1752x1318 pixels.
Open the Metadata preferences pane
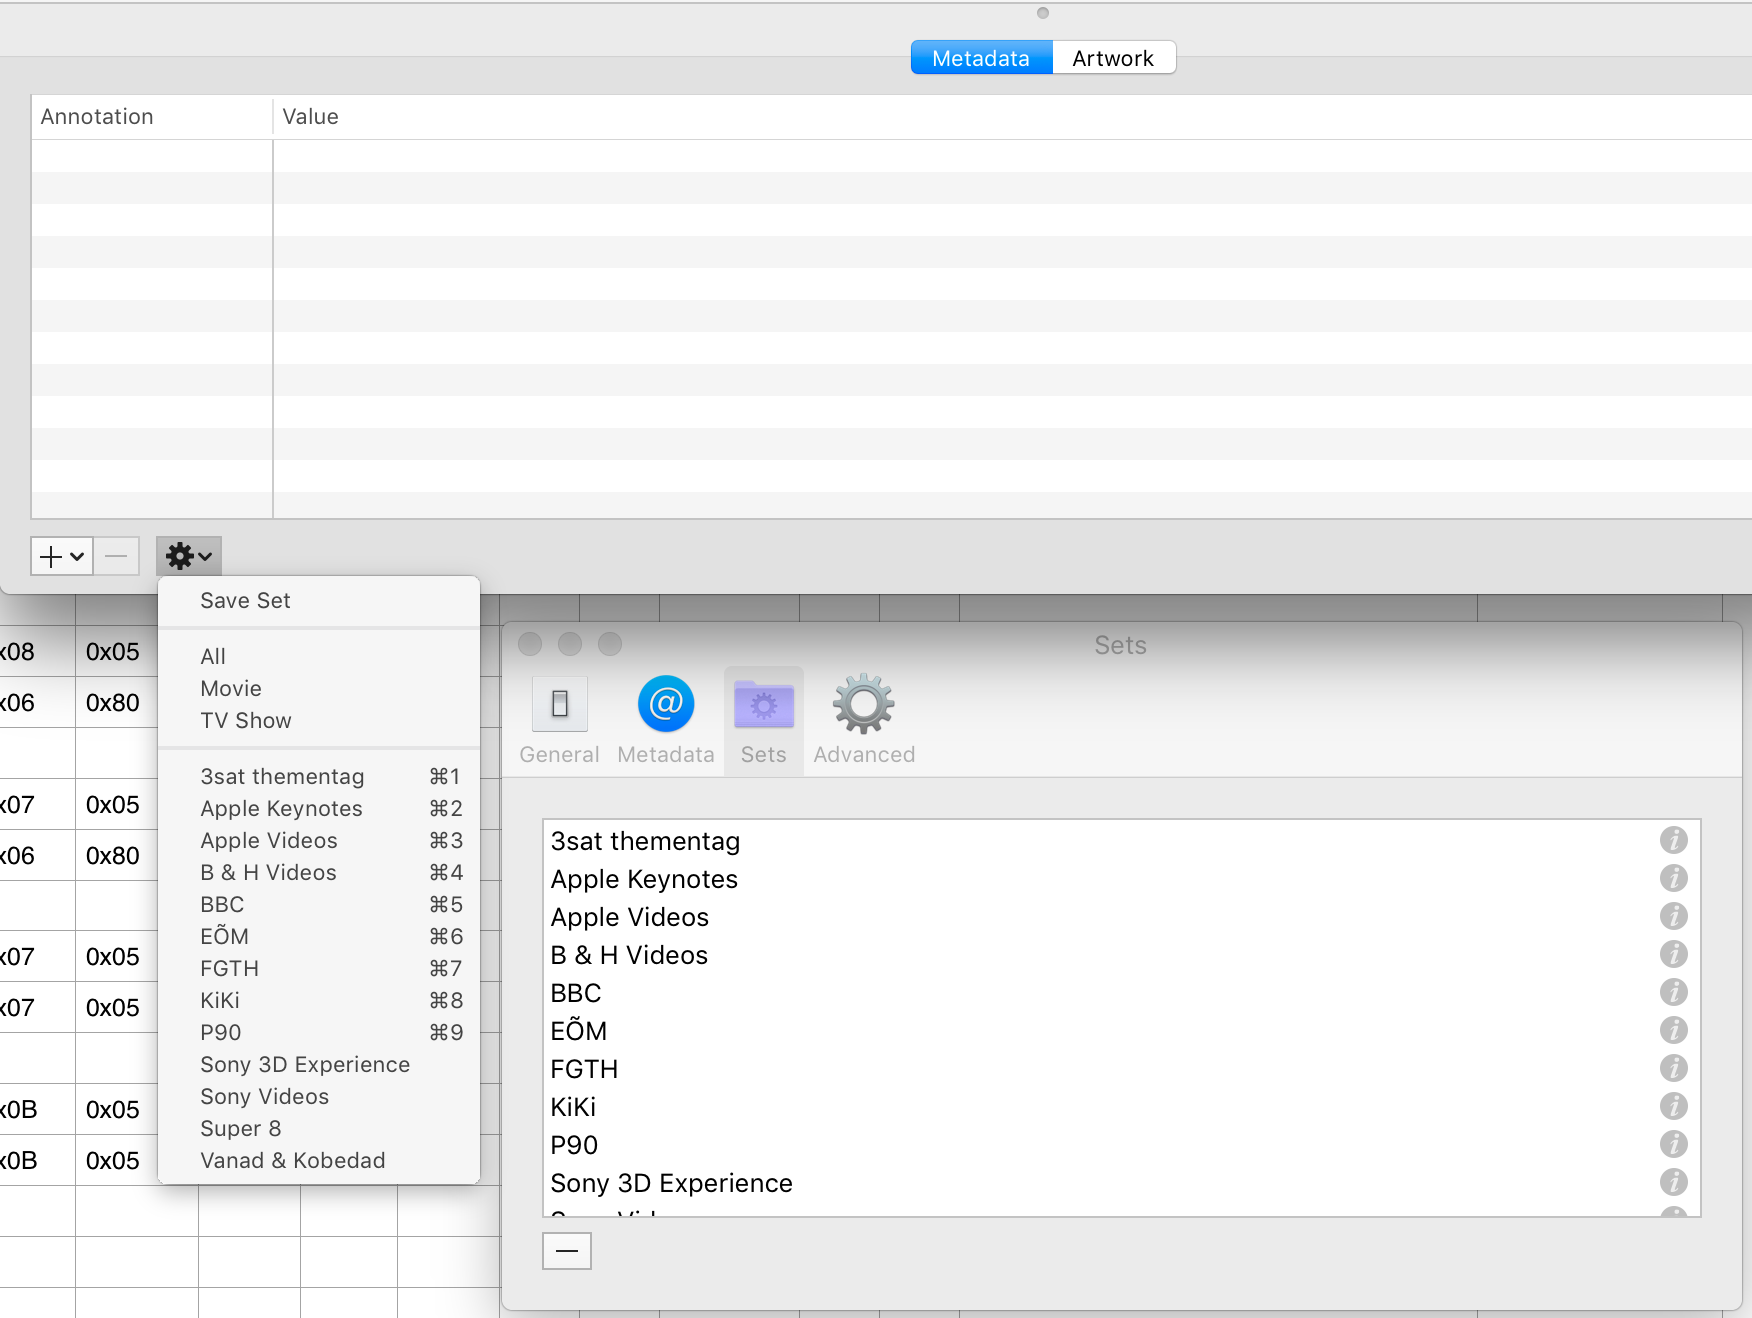pyautogui.click(x=666, y=721)
